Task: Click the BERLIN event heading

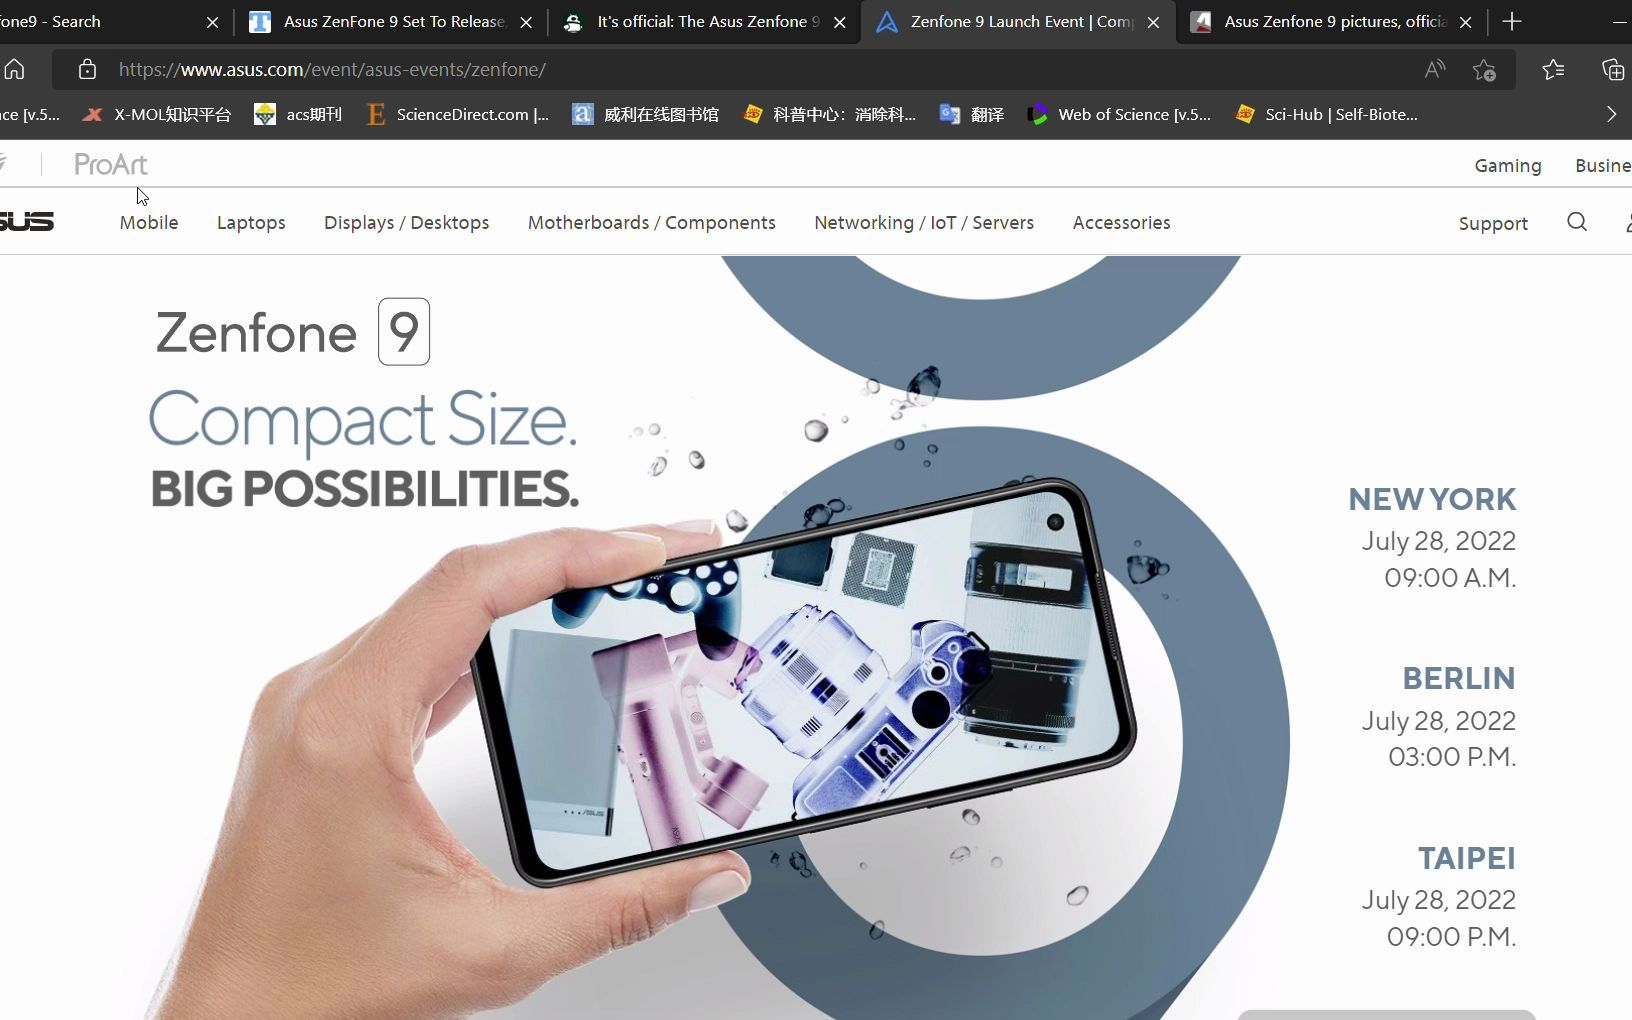Action: [1458, 678]
